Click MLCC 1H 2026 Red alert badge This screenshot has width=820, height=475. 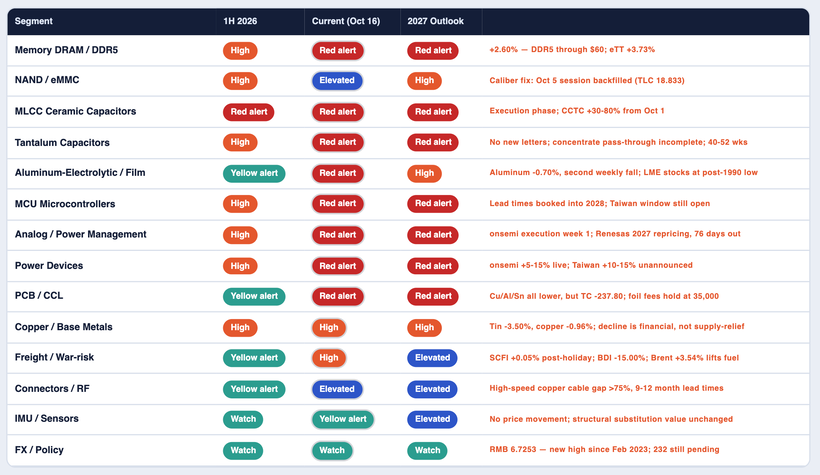(x=248, y=112)
